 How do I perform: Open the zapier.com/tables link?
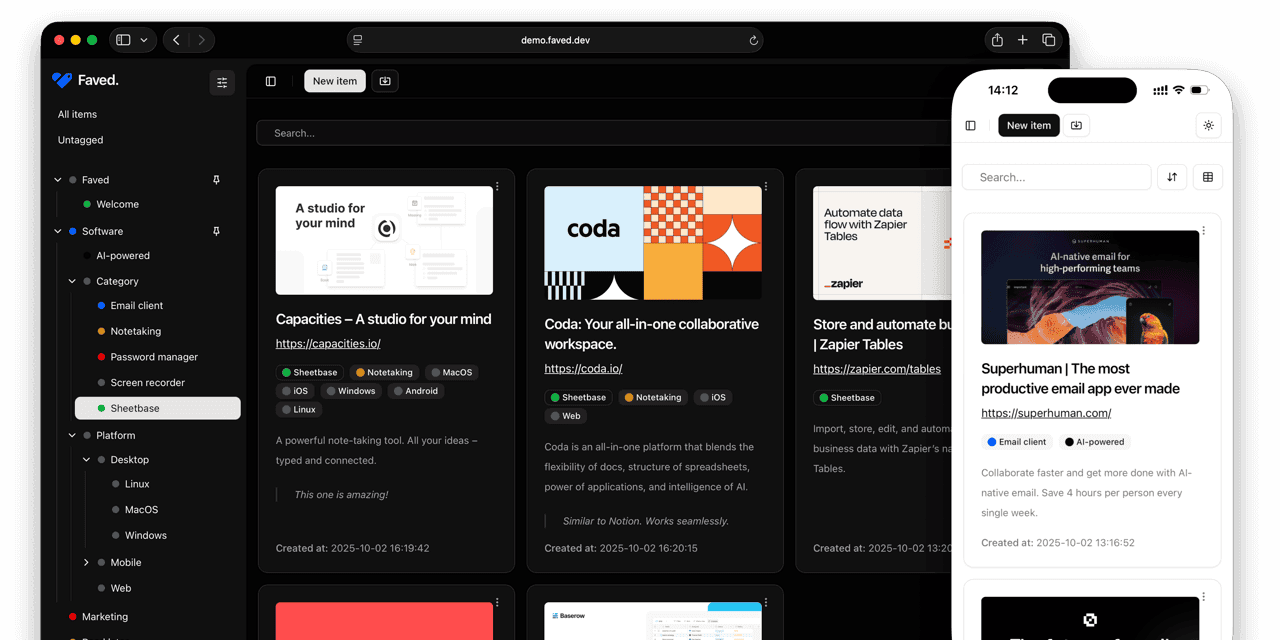coord(877,369)
